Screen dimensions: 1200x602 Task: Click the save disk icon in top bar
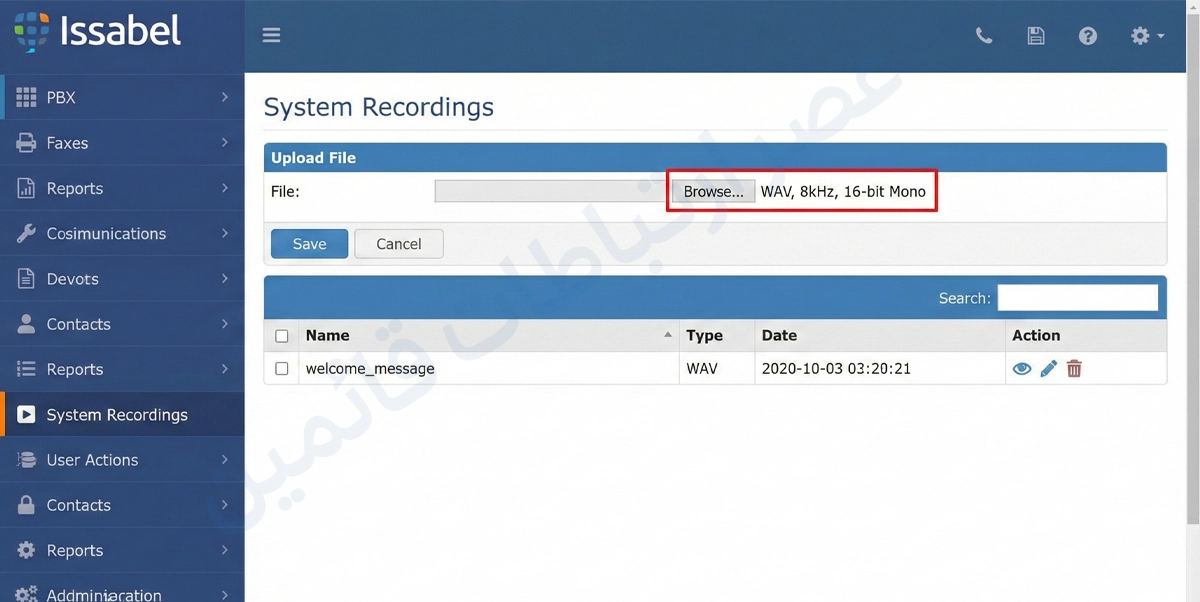1035,35
